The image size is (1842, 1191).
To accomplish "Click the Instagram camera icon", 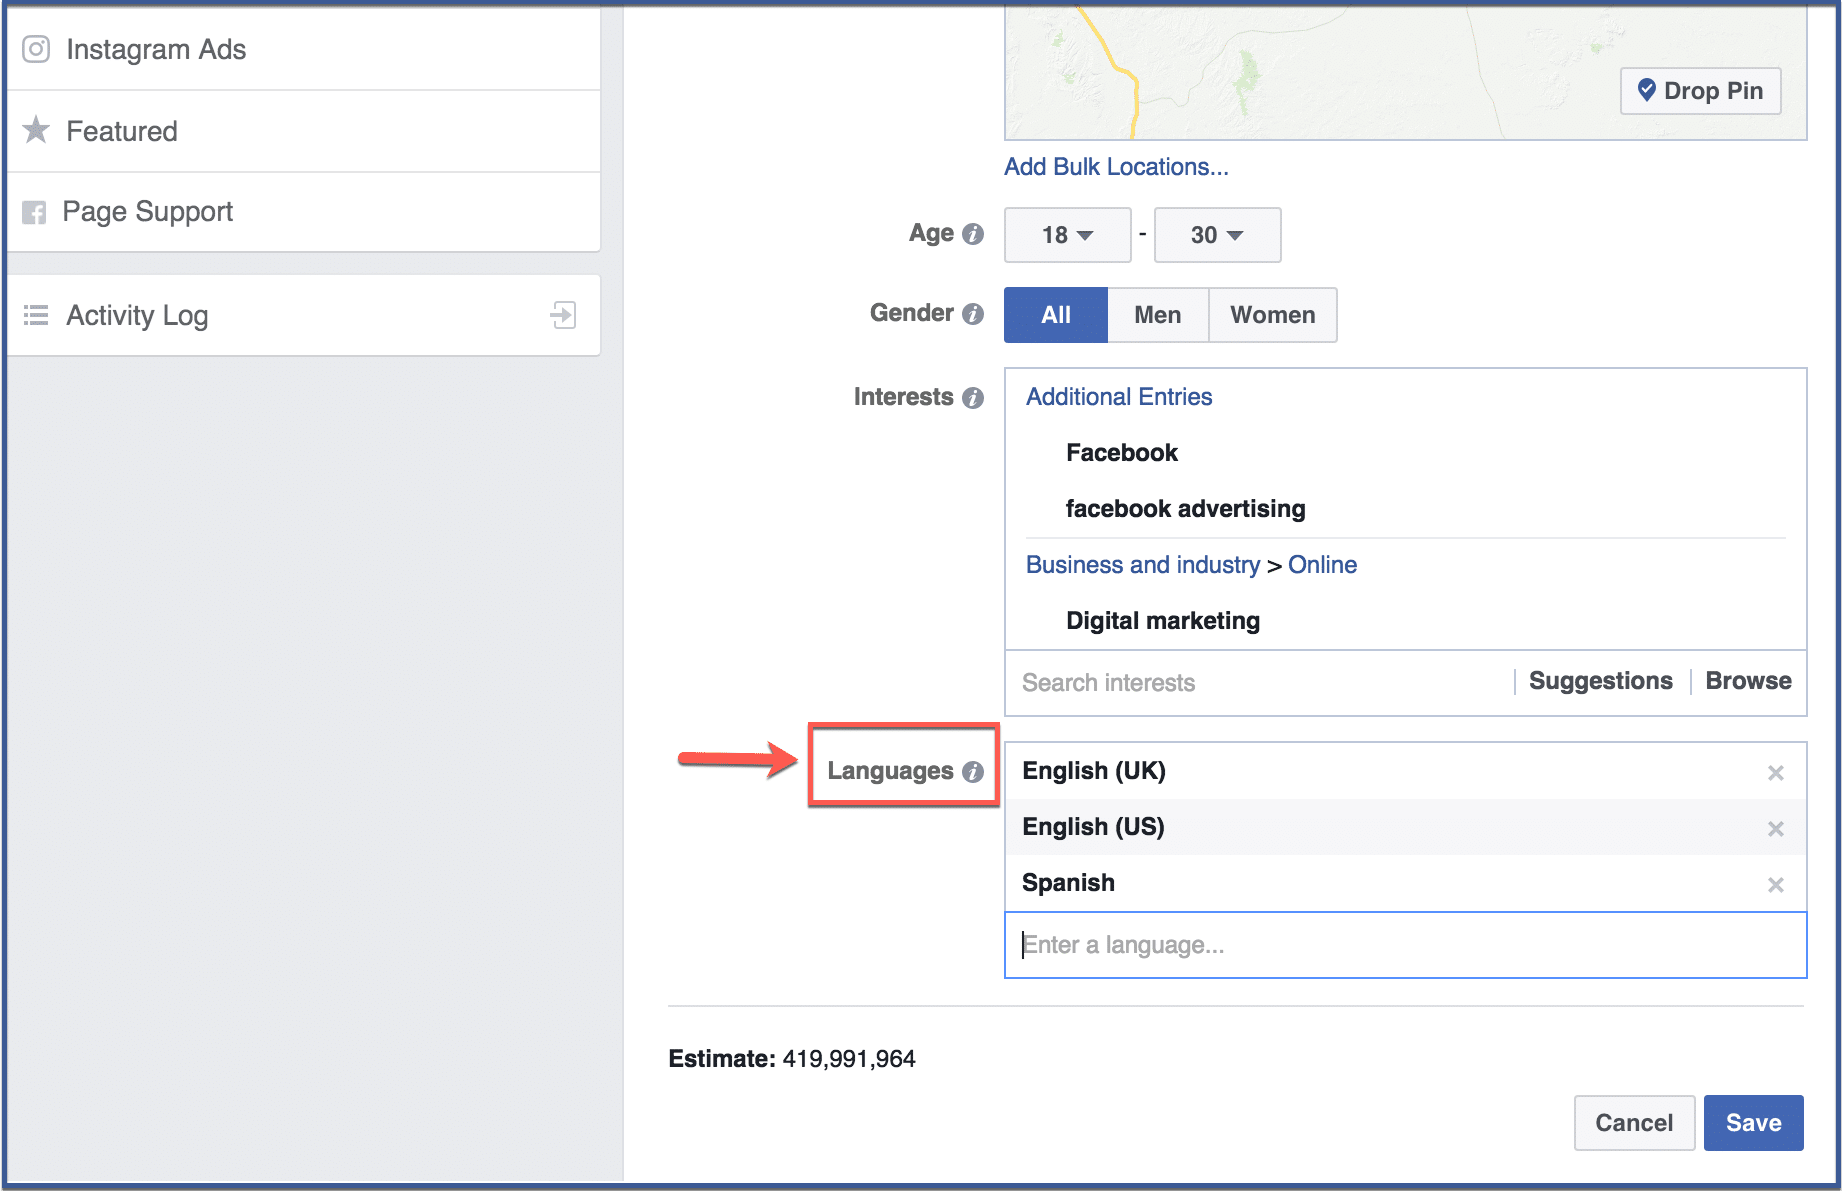I will point(36,49).
